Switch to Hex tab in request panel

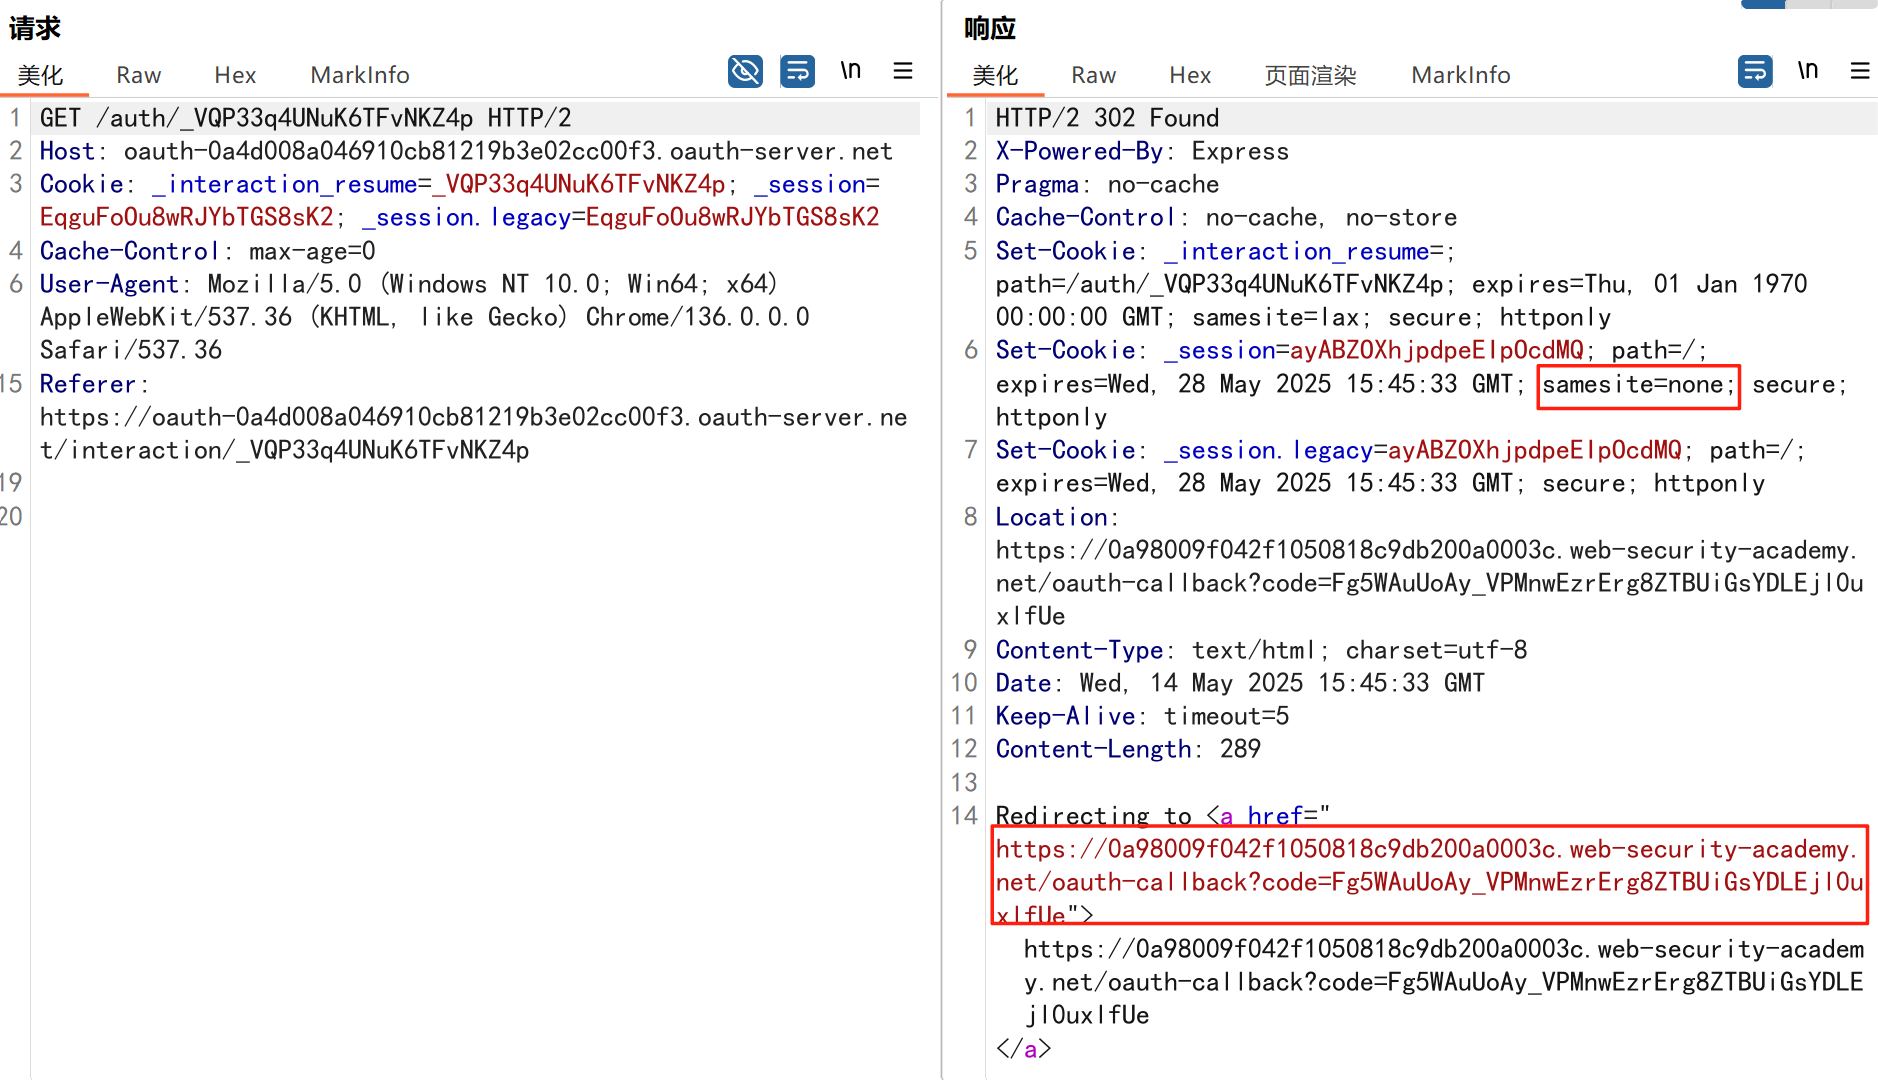click(x=235, y=75)
